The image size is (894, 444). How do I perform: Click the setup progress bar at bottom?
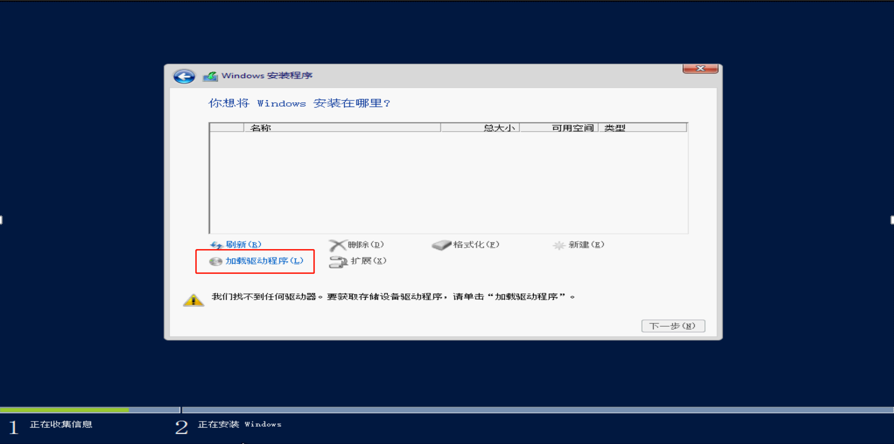point(447,410)
